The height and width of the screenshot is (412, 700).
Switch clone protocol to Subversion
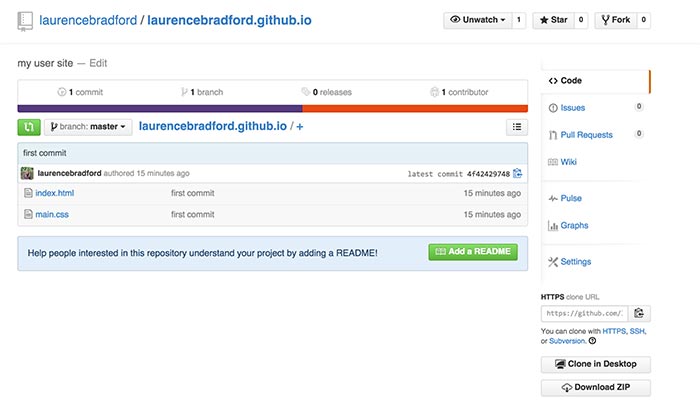coord(567,341)
